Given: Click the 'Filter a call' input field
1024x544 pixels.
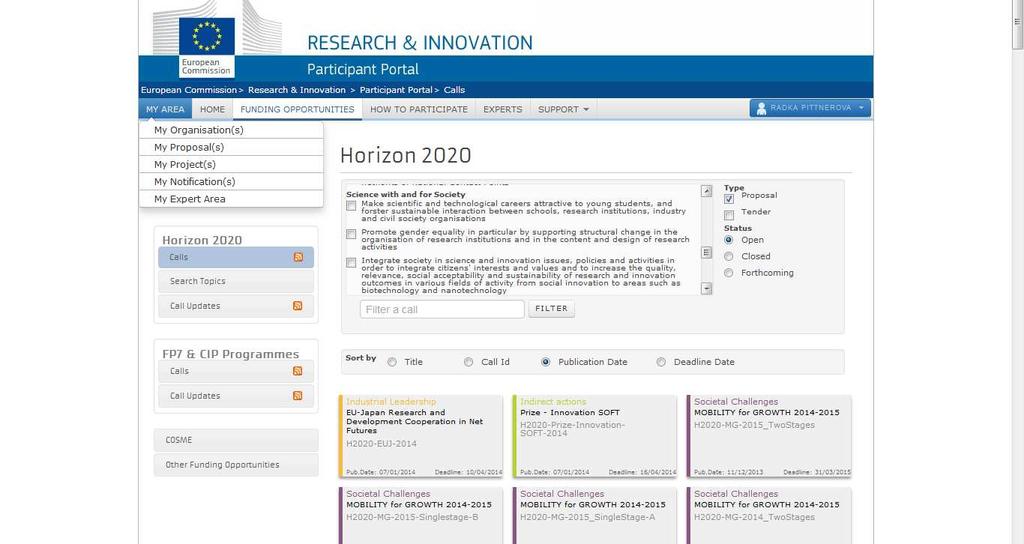Looking at the screenshot, I should click(x=442, y=309).
